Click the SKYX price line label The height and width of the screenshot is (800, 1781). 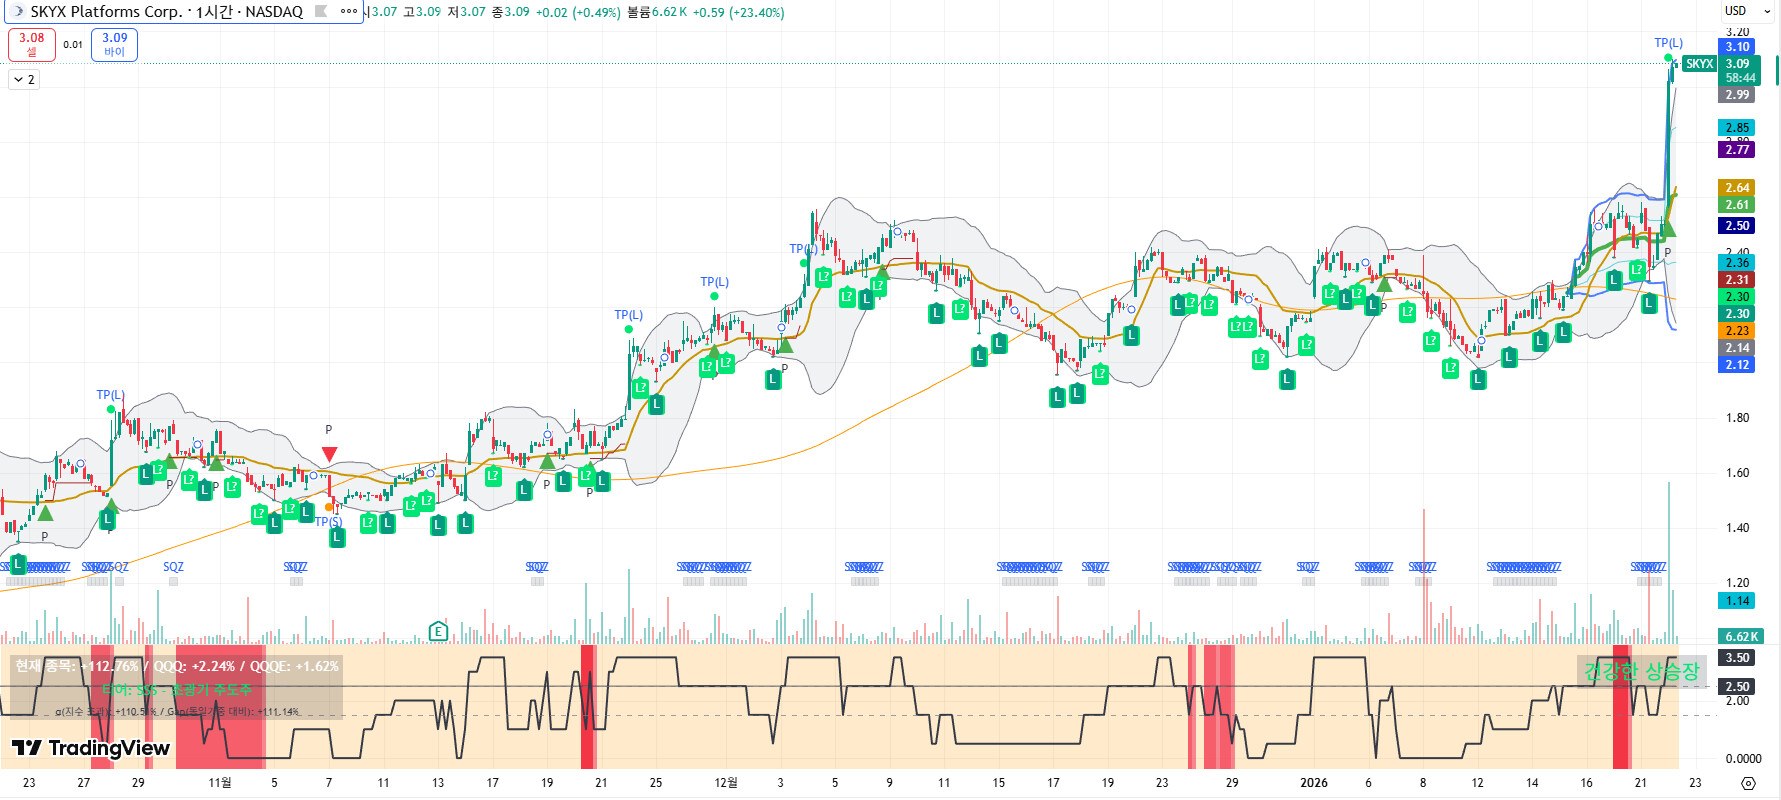(1699, 64)
